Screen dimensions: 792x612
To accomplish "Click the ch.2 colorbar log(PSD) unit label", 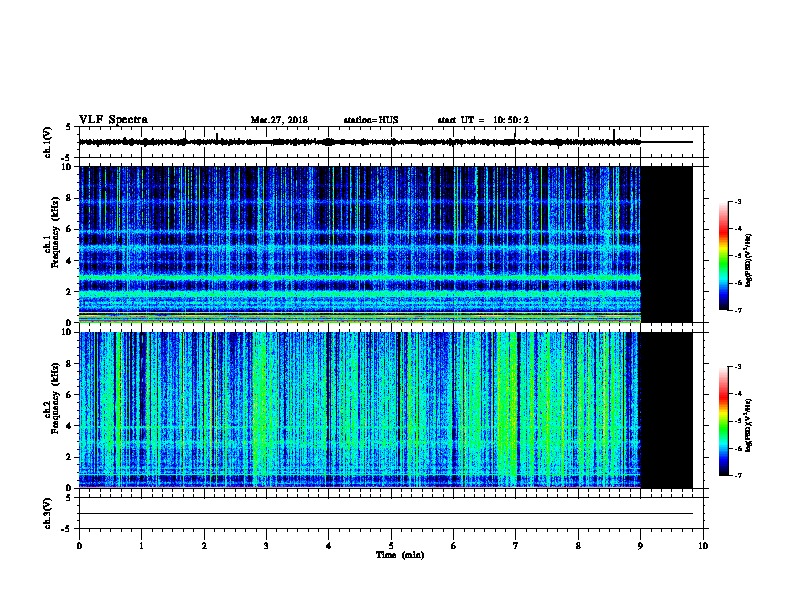I will point(748,425).
